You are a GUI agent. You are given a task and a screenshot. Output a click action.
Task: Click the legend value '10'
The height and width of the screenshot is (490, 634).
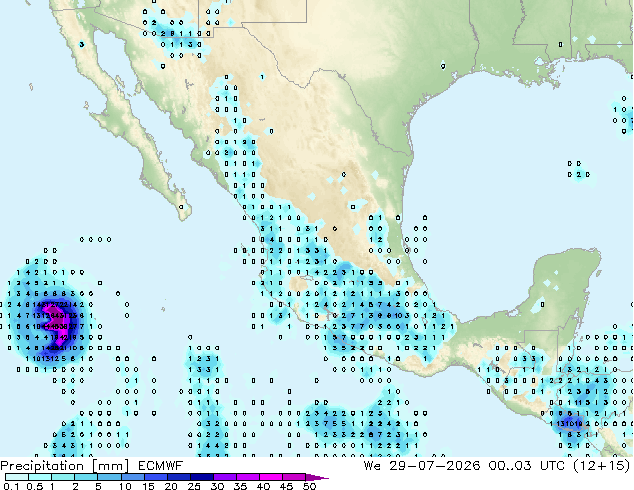click(x=125, y=486)
